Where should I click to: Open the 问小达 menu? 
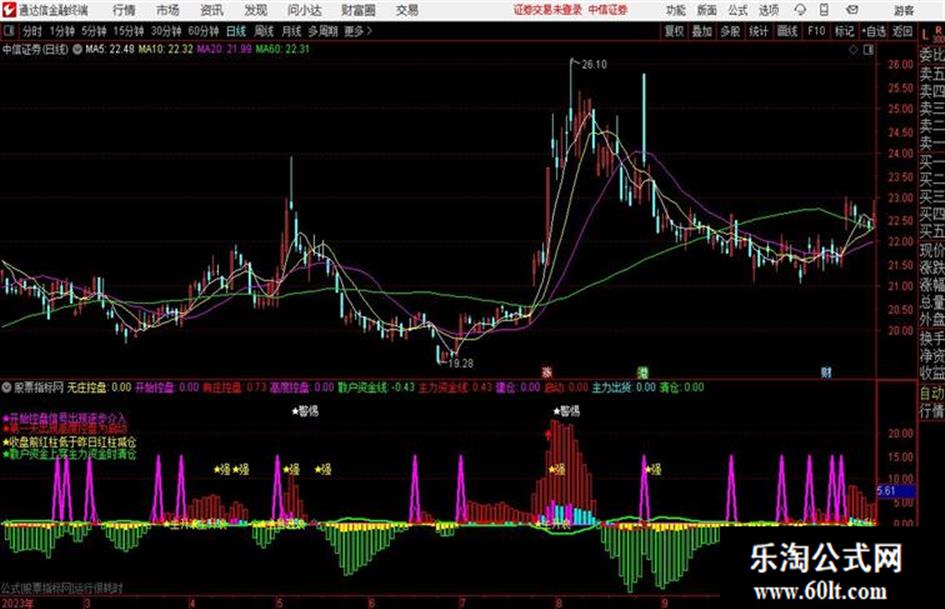pos(304,10)
